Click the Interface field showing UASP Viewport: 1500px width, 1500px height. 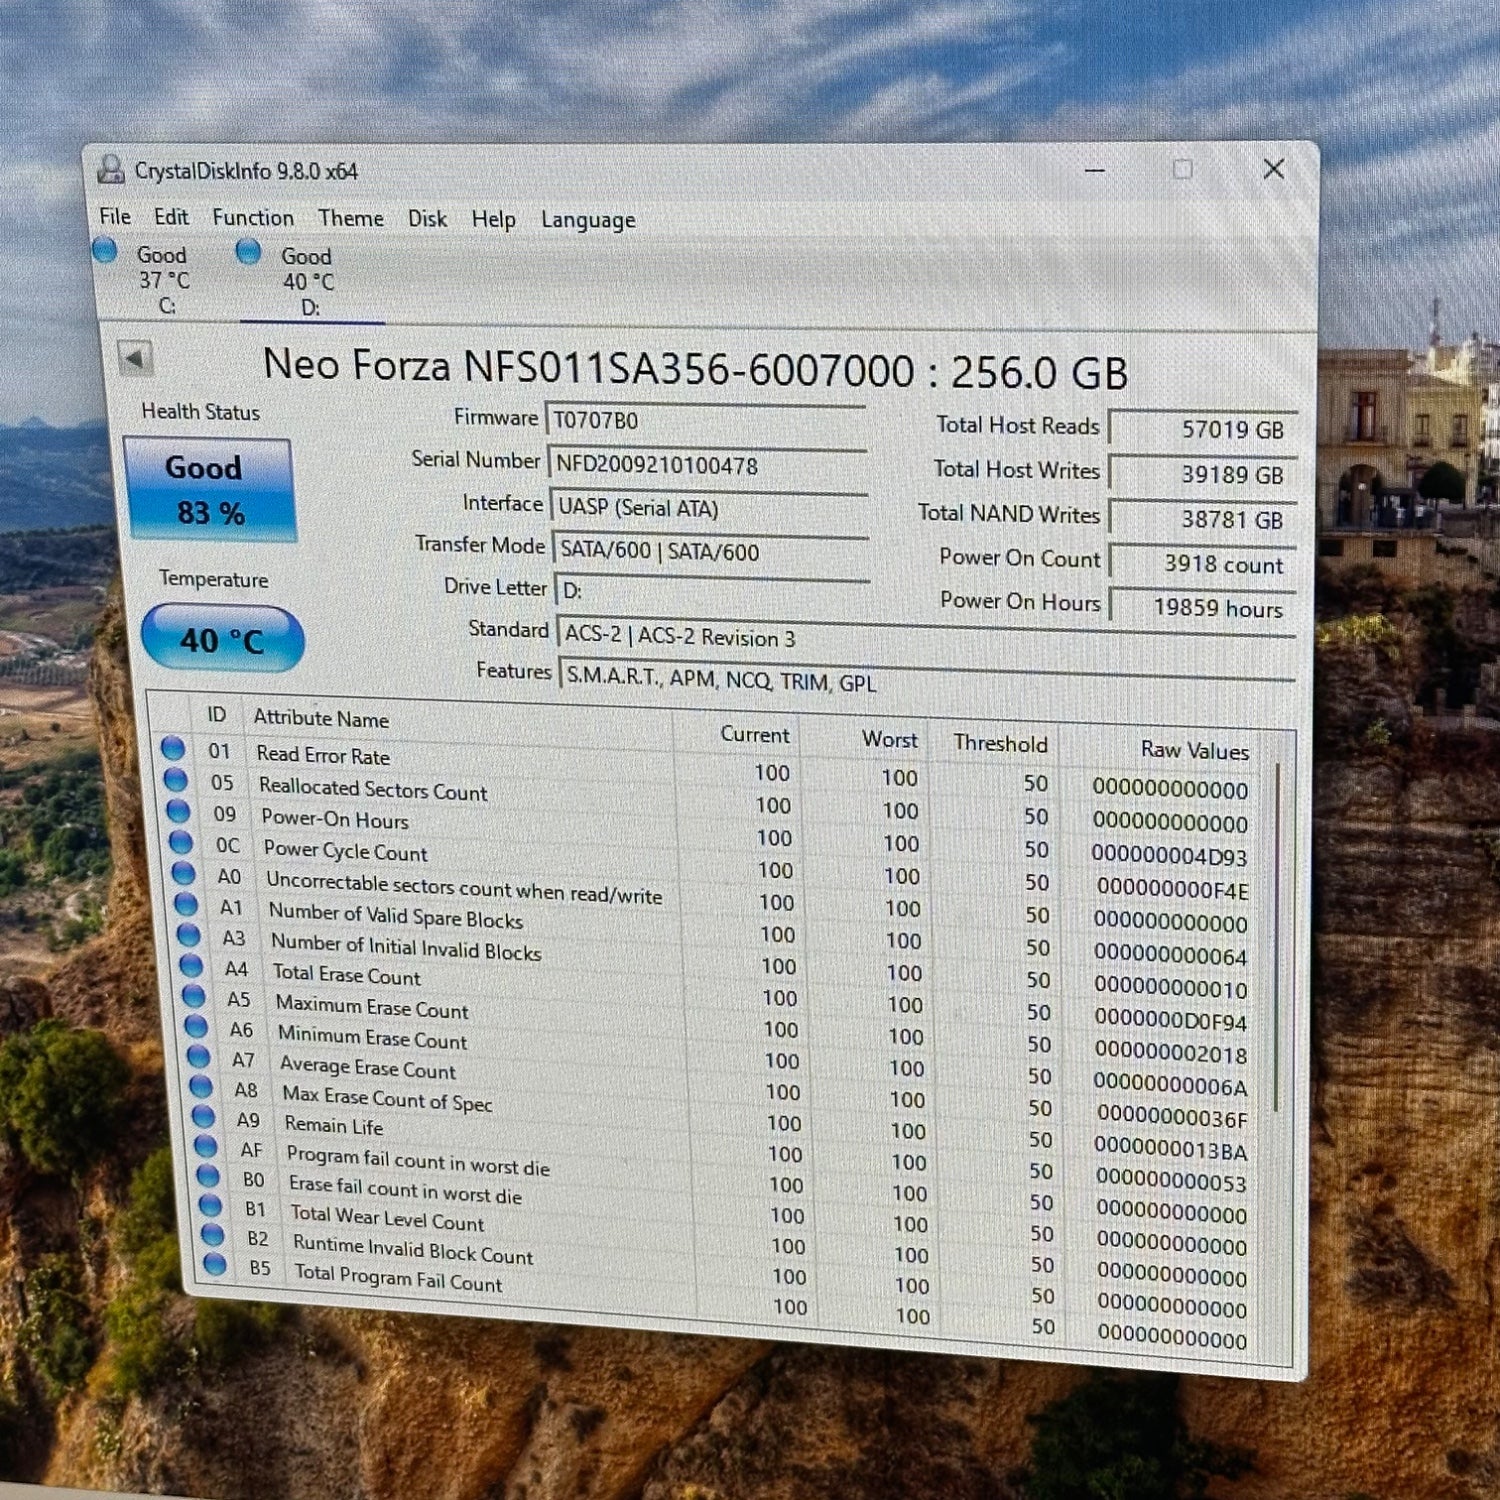(x=710, y=508)
